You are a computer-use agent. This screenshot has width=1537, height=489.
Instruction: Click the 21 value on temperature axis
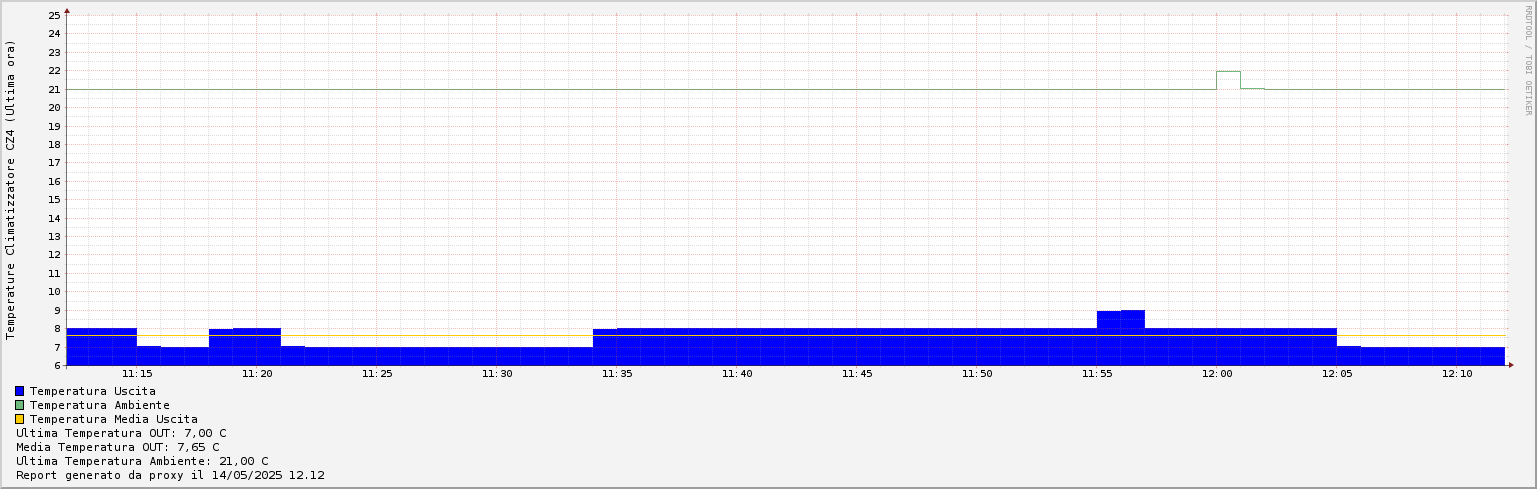[55, 89]
